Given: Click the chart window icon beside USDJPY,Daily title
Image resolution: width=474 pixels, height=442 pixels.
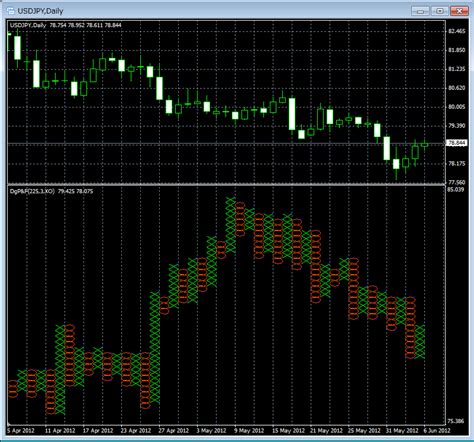Looking at the screenshot, I should (x=11, y=11).
